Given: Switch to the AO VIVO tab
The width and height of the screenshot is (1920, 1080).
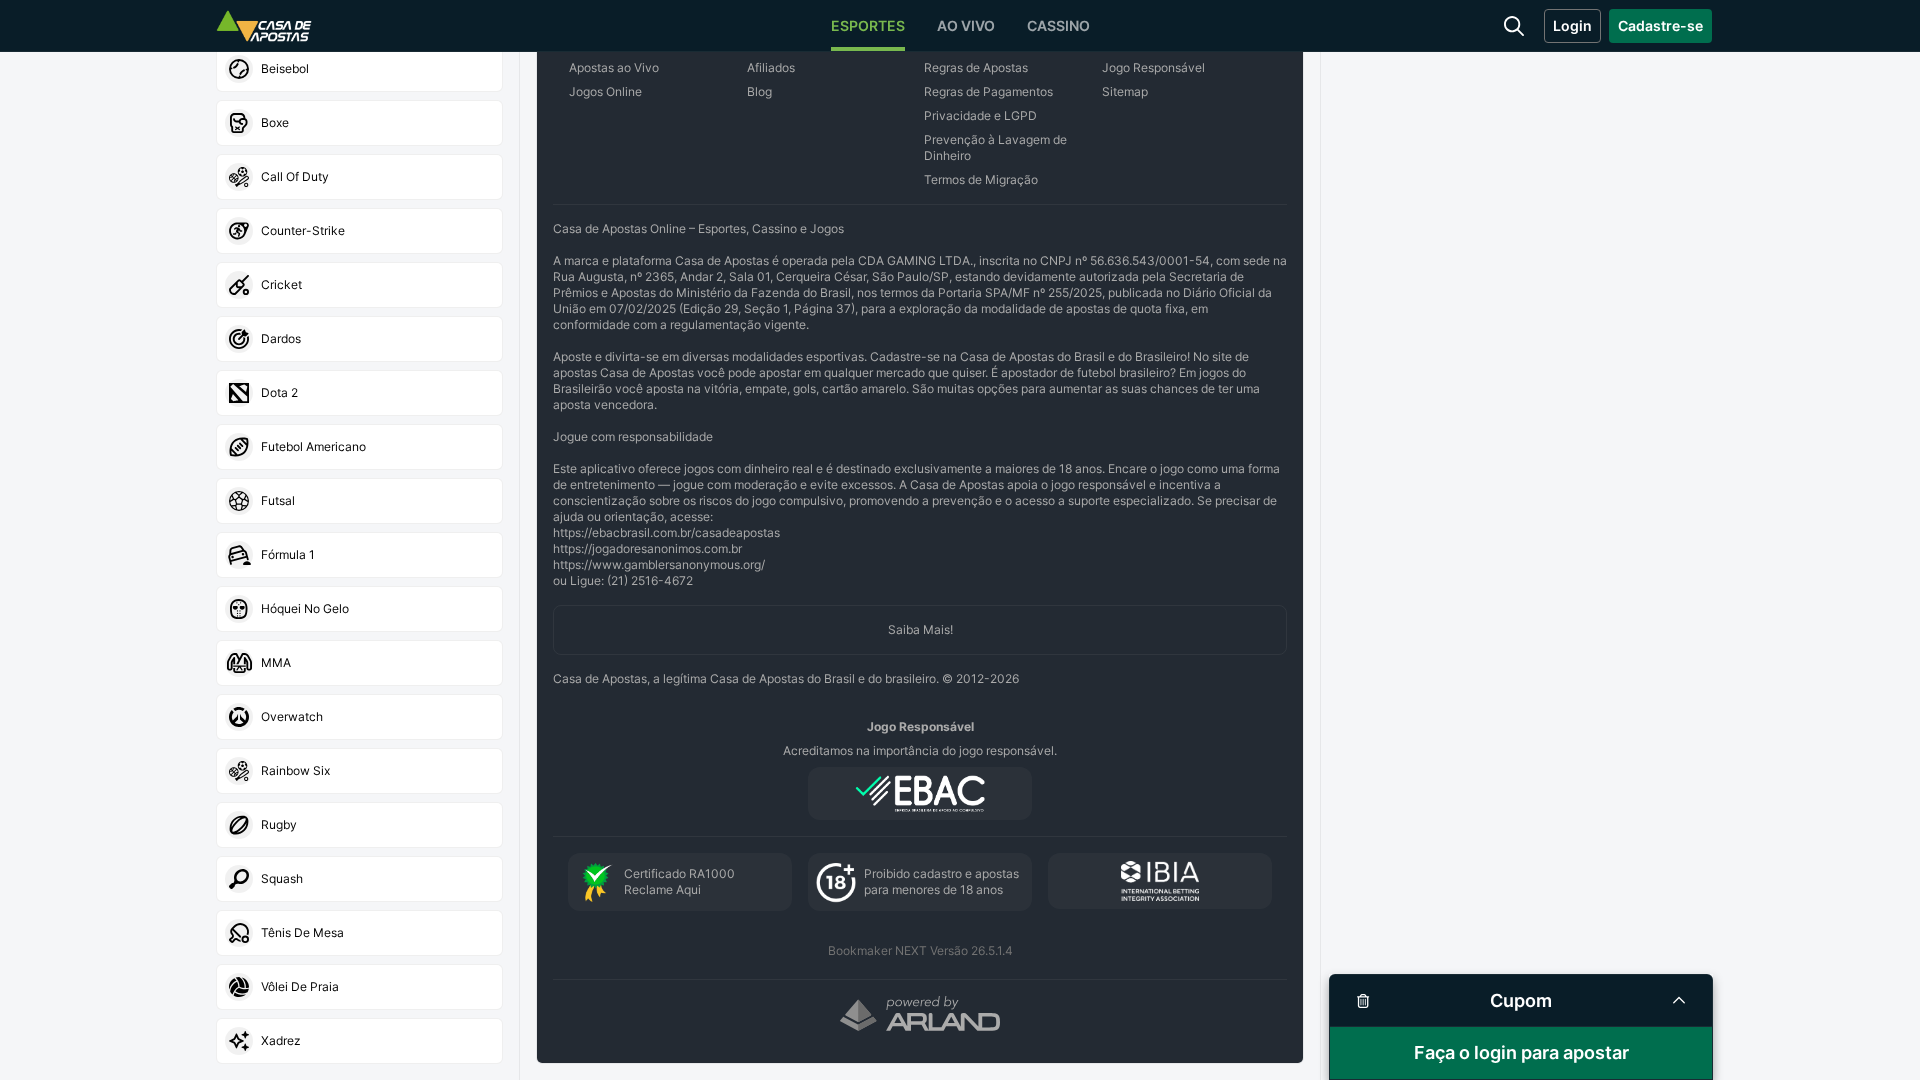Looking at the screenshot, I should click(x=966, y=26).
